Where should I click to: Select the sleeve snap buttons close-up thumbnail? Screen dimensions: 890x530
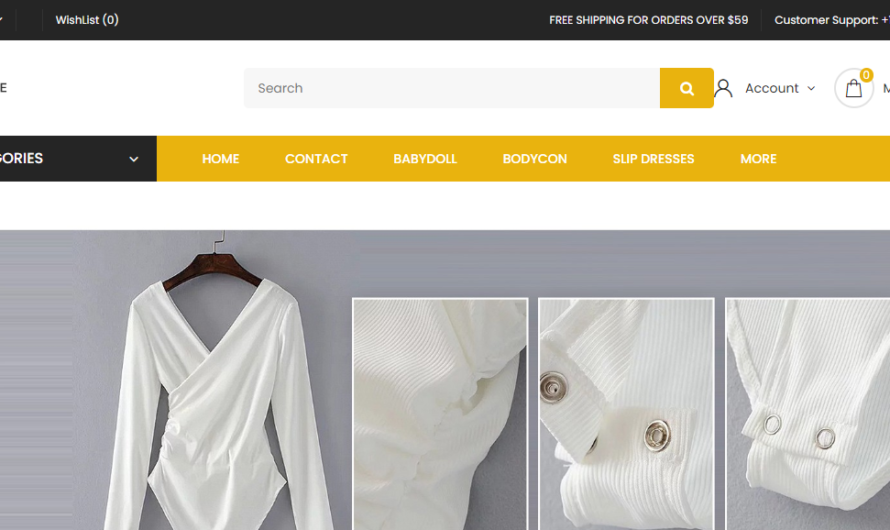click(626, 414)
